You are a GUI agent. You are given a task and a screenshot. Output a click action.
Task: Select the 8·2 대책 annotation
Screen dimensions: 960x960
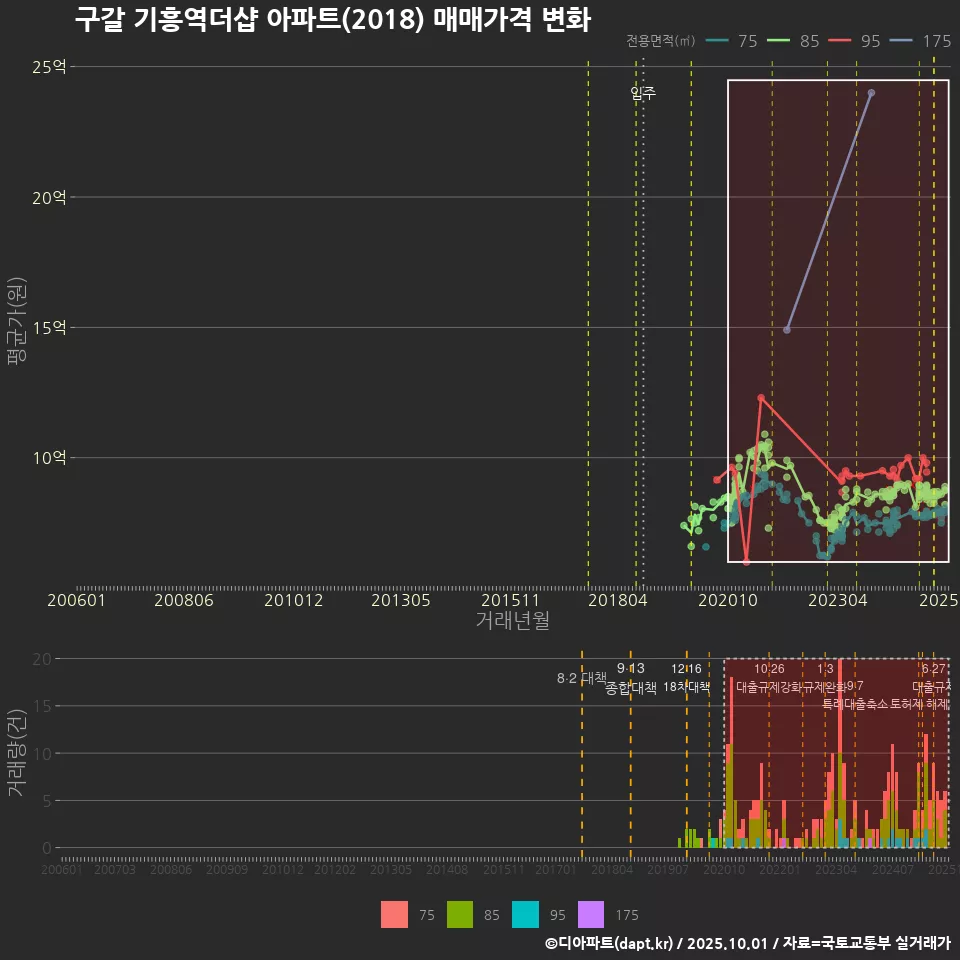tap(581, 678)
